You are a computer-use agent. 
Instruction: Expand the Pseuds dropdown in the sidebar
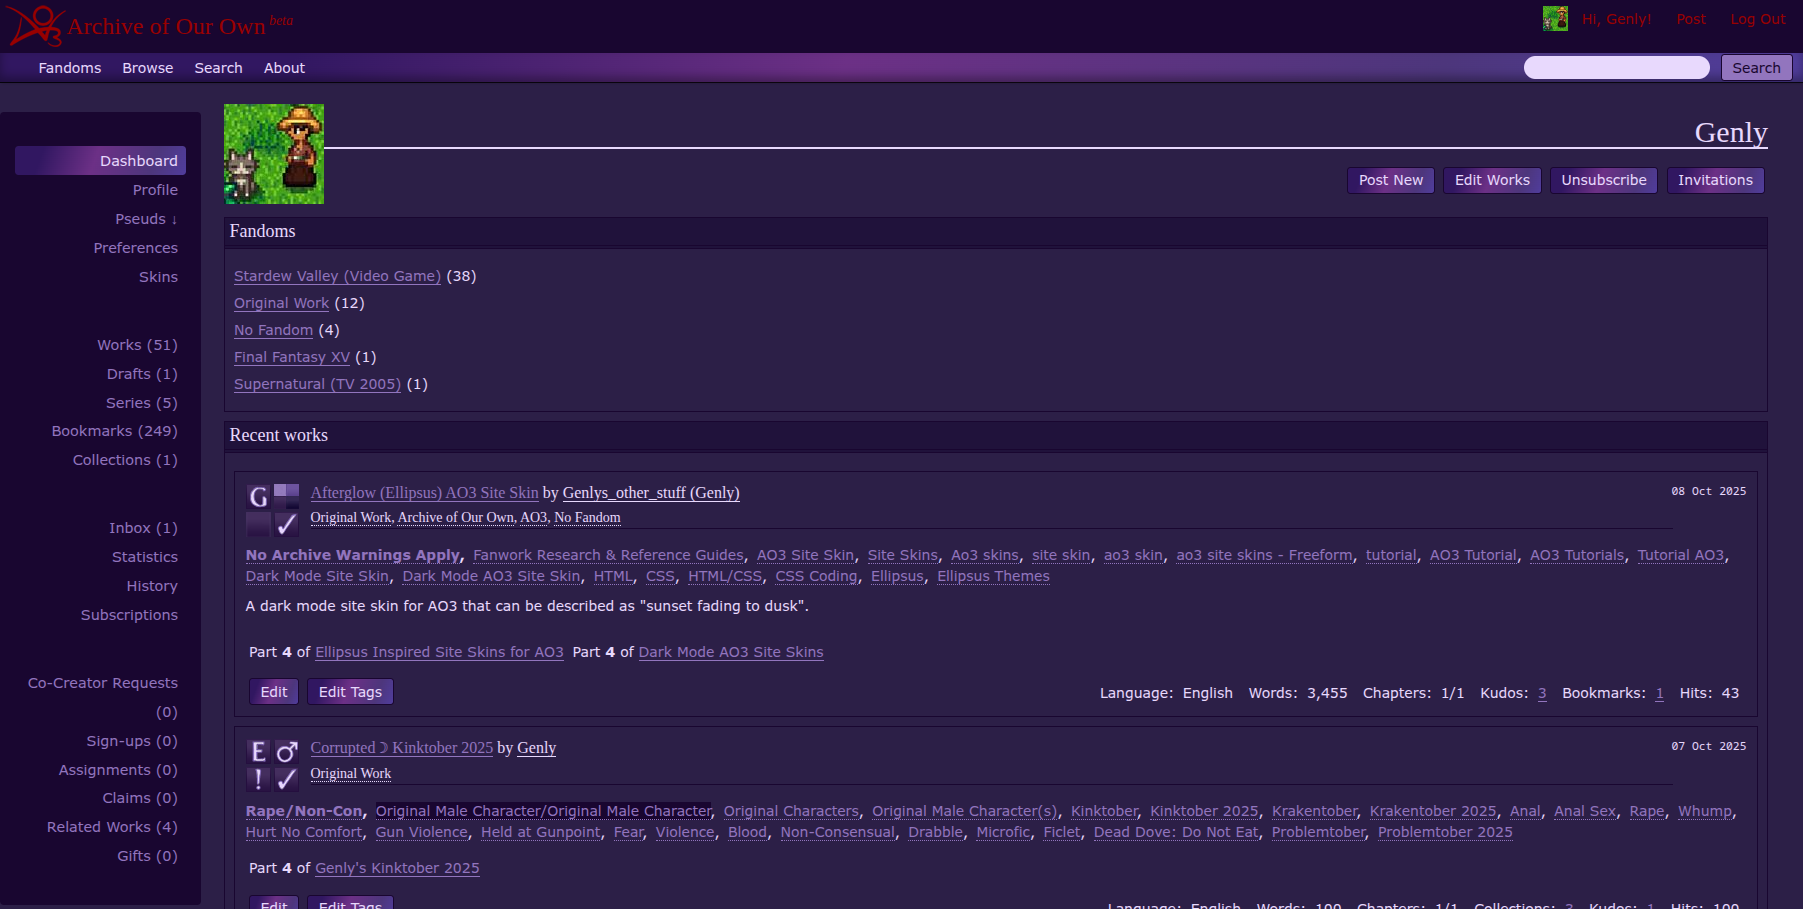tap(145, 219)
